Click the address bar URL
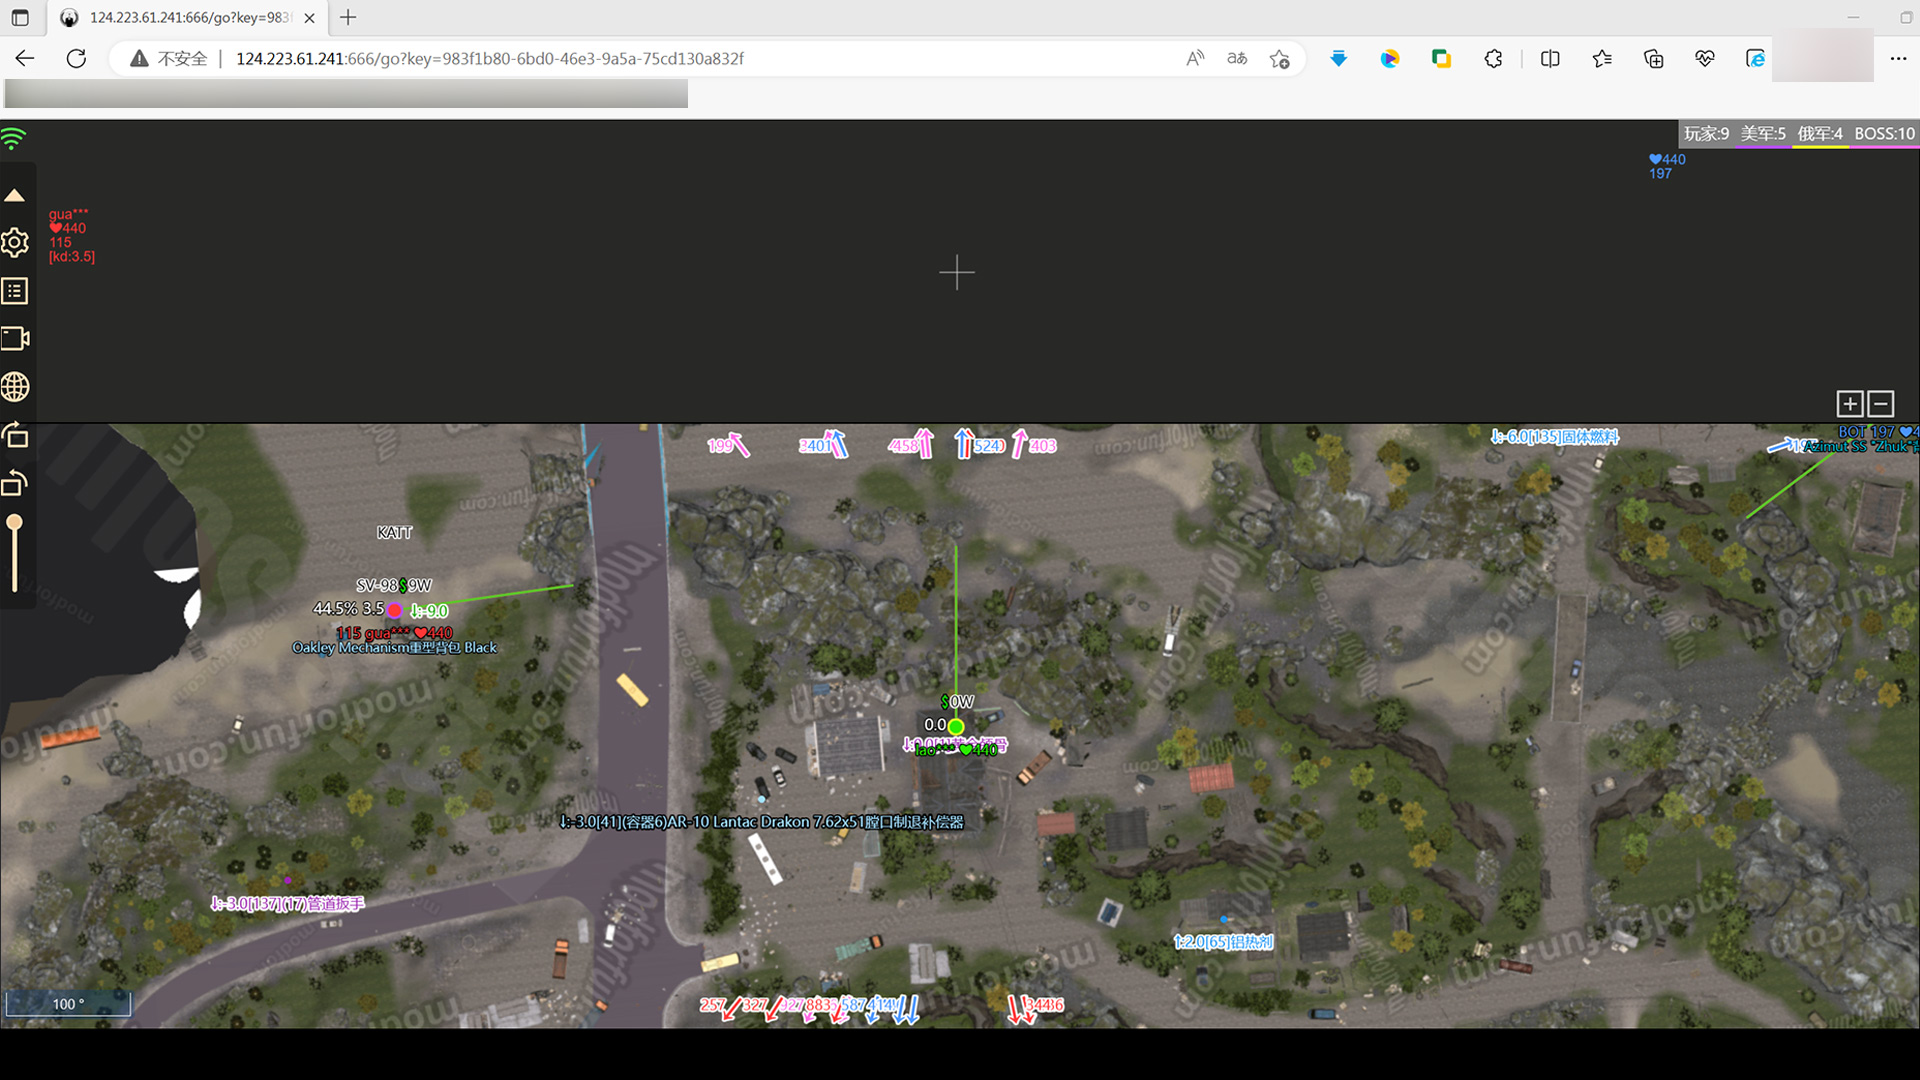Screen dimensions: 1920x1080 [490, 59]
